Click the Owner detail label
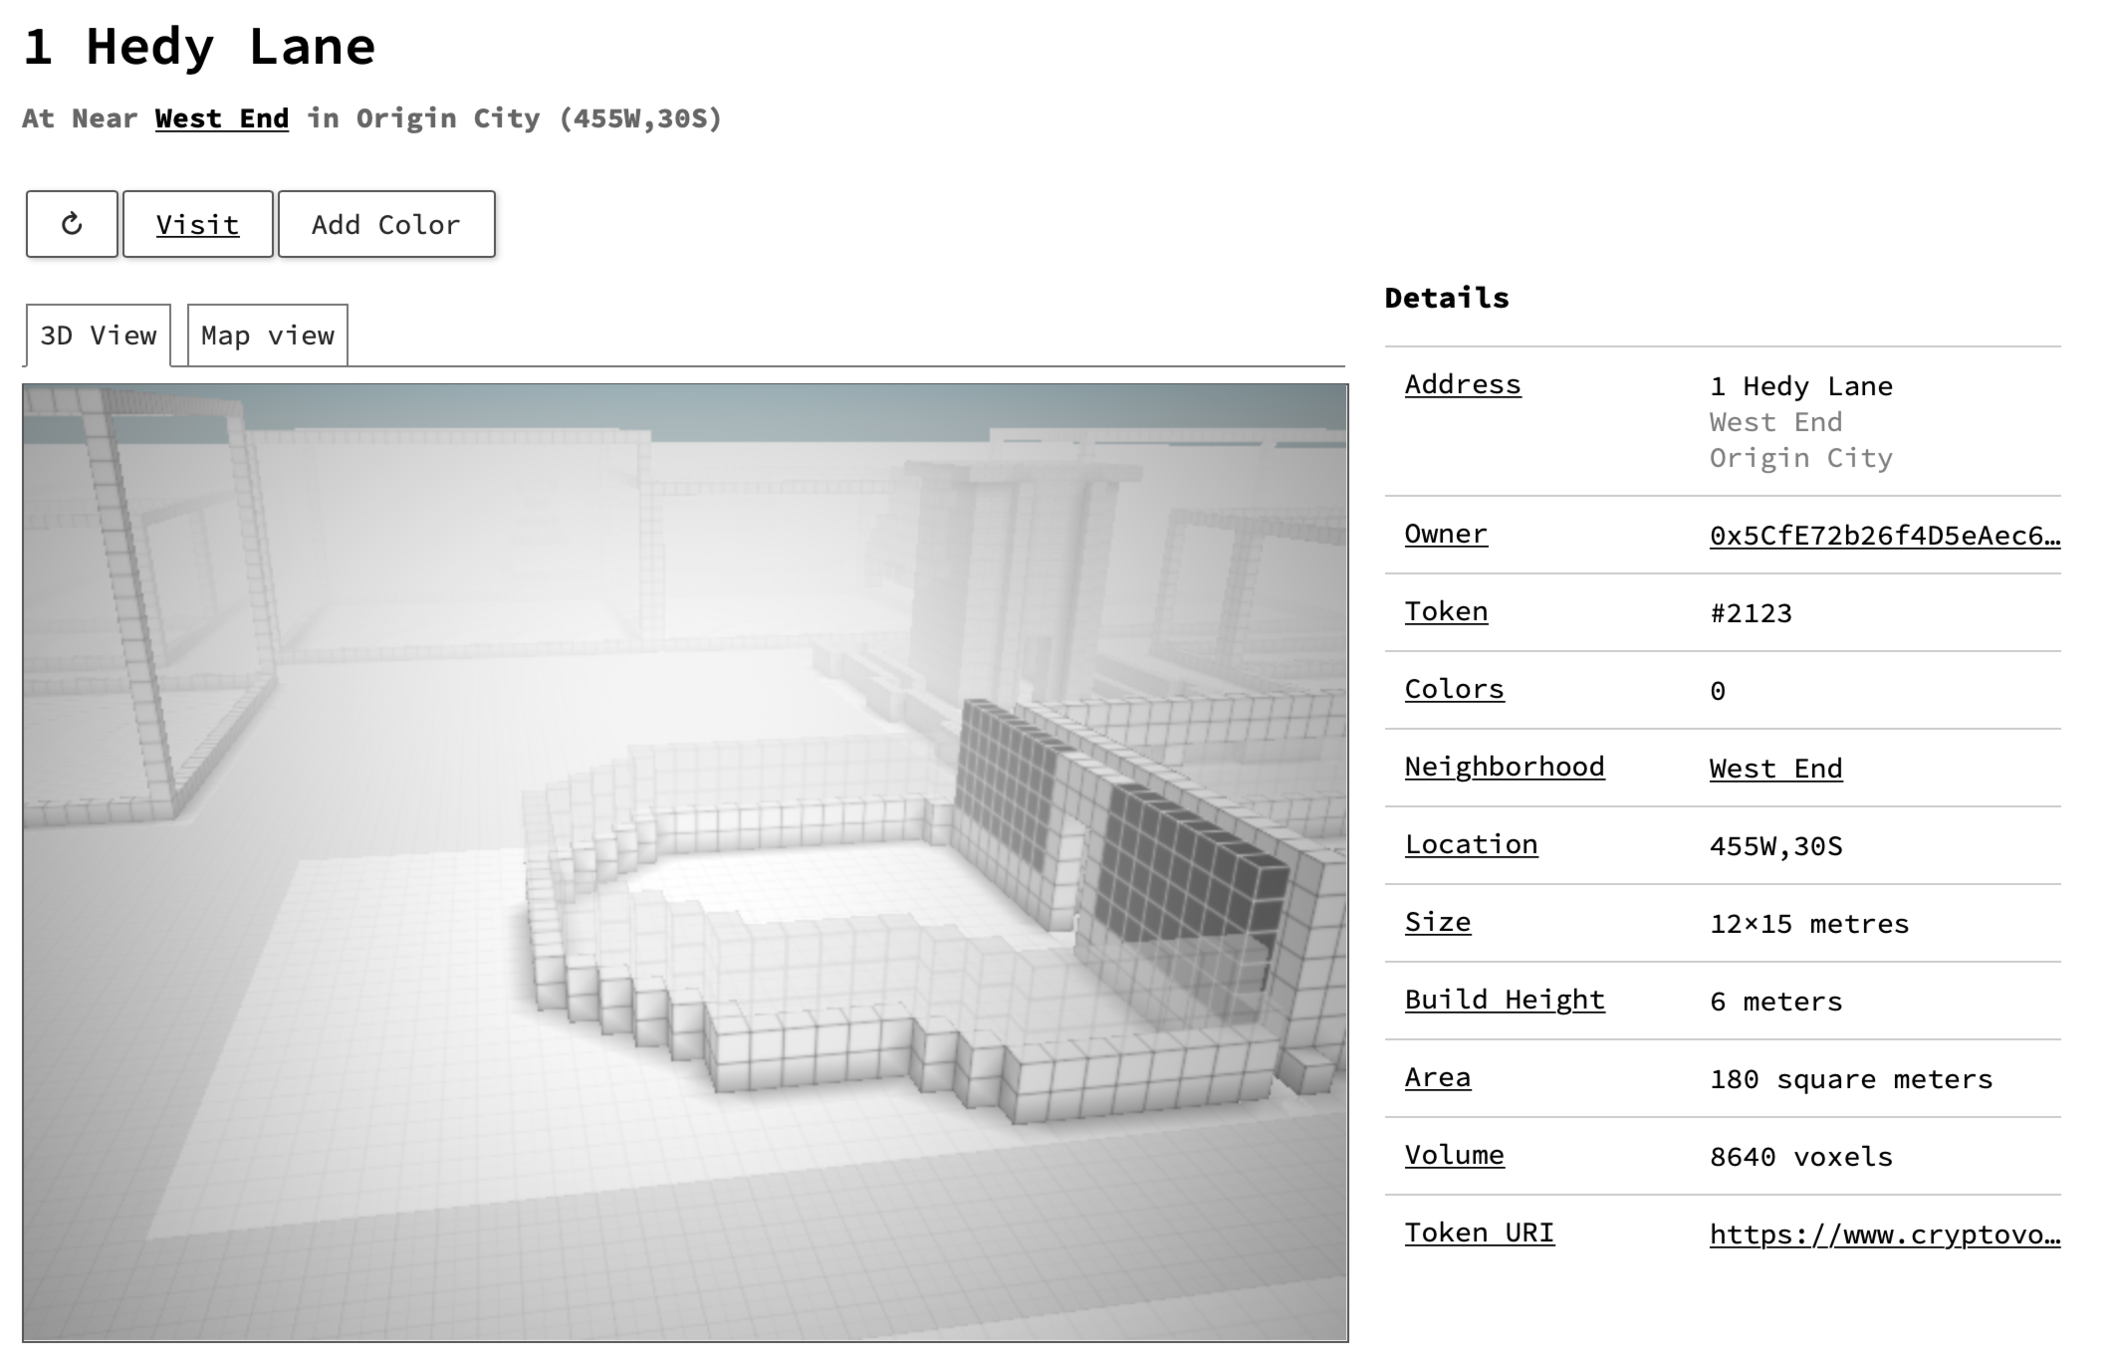 [1445, 534]
